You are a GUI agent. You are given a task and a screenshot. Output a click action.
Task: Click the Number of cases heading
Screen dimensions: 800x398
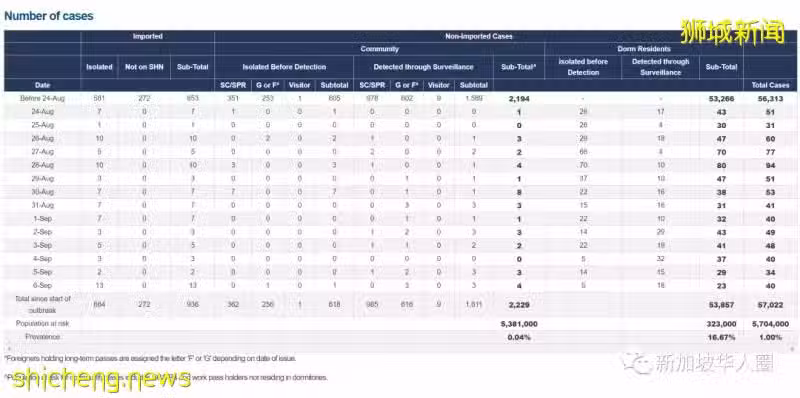pyautogui.click(x=48, y=16)
